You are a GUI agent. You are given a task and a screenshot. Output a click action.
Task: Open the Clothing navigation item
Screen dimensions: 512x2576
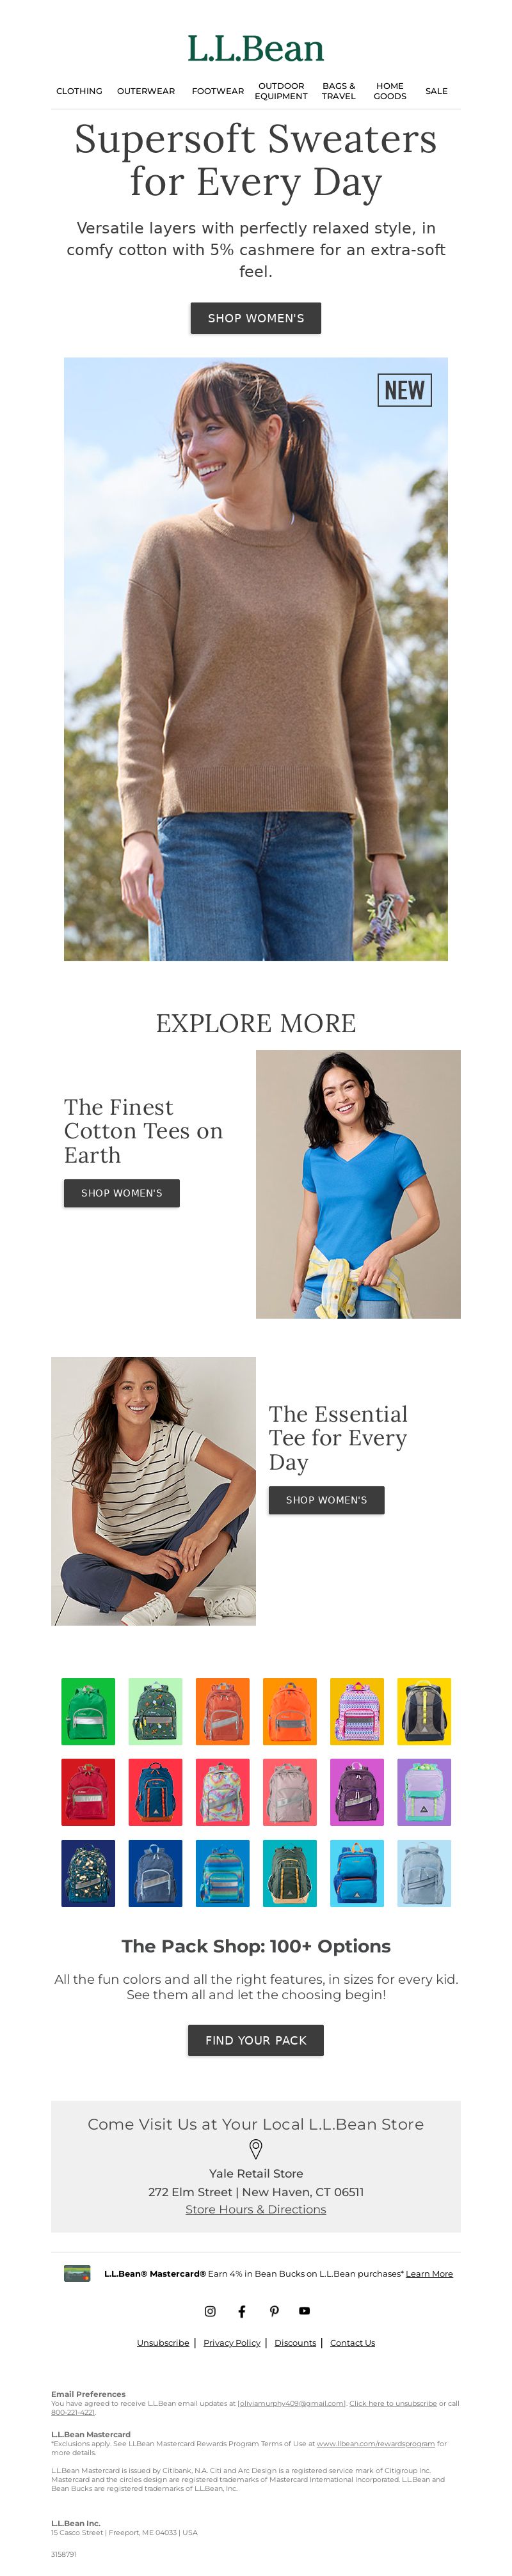point(79,91)
